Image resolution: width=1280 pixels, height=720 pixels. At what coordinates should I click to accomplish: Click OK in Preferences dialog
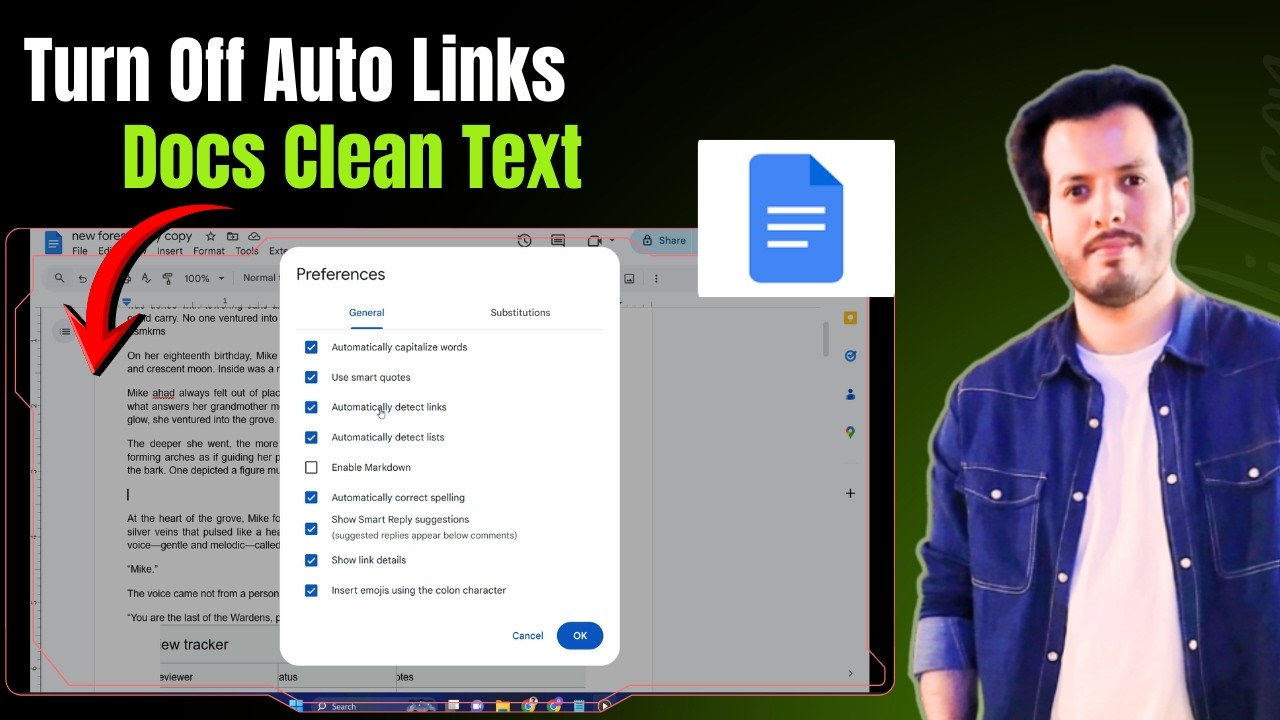[580, 635]
